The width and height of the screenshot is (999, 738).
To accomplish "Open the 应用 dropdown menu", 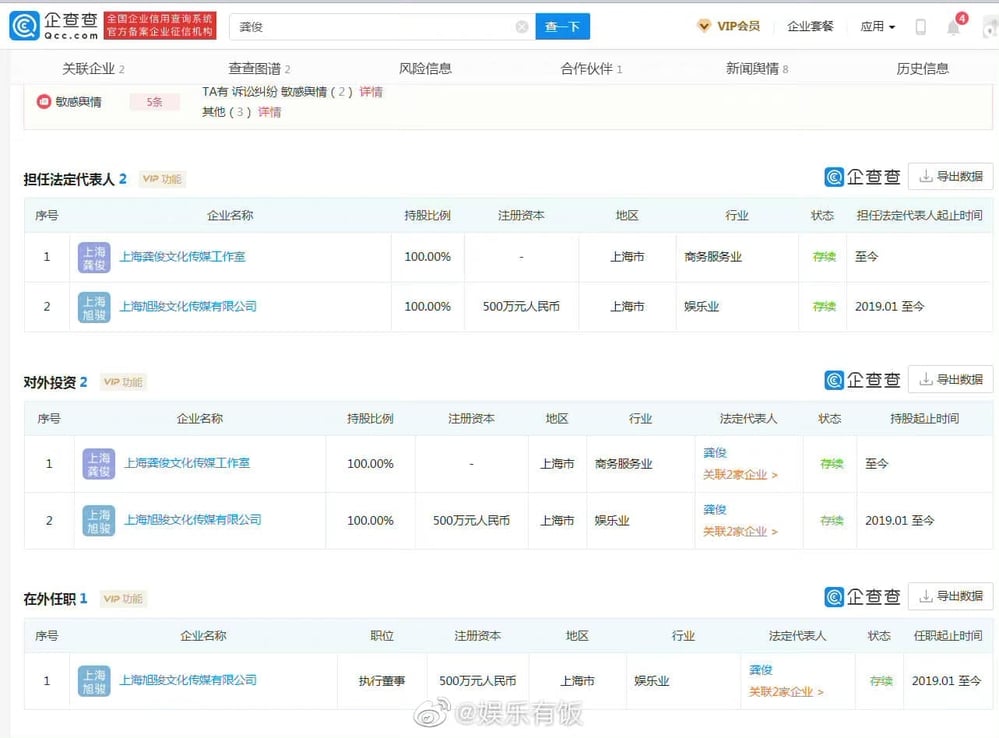I will (878, 27).
